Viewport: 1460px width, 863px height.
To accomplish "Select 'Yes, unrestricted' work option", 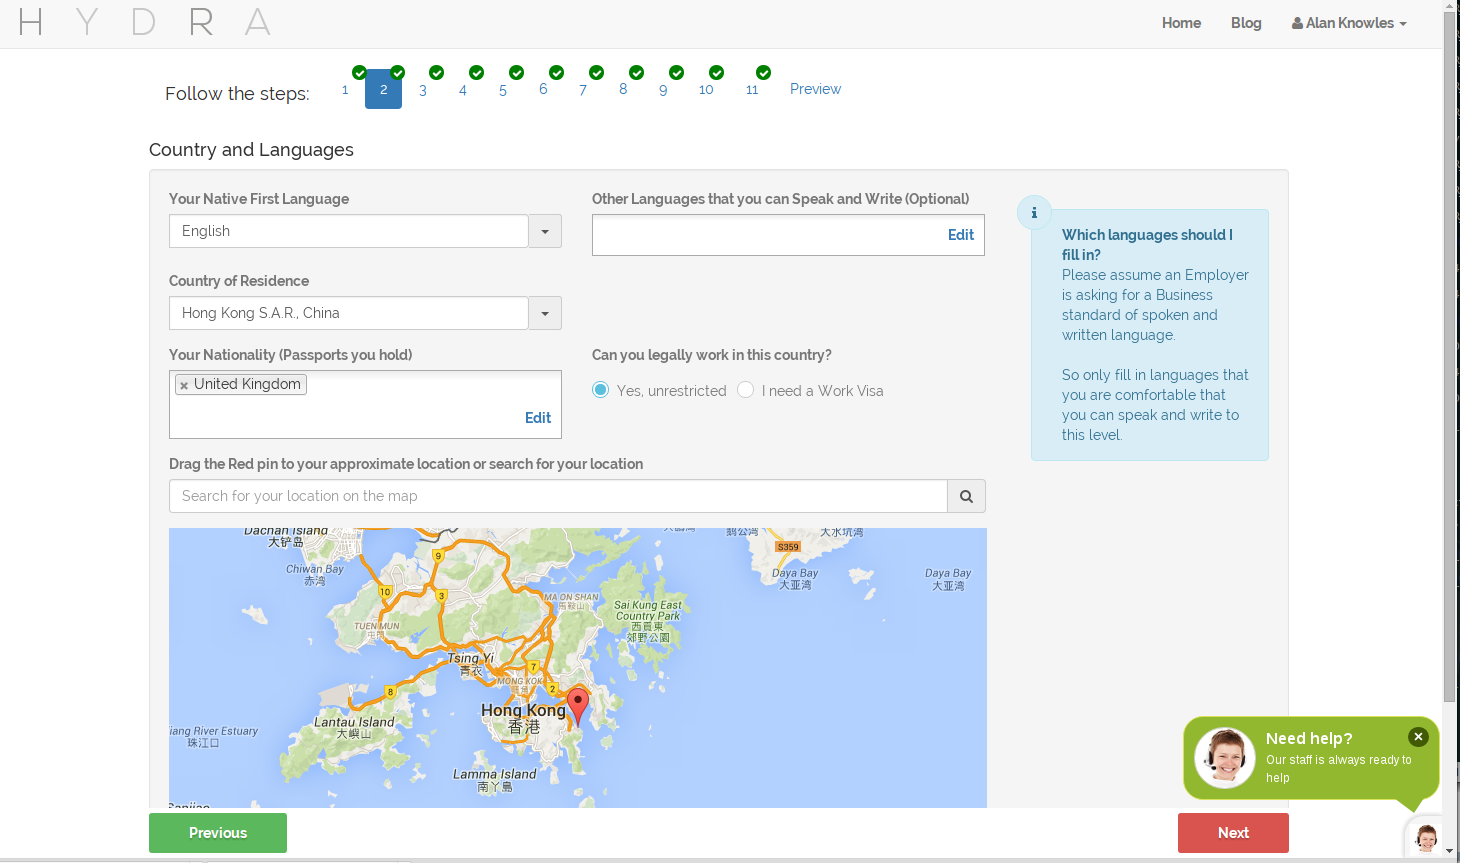I will click(600, 390).
